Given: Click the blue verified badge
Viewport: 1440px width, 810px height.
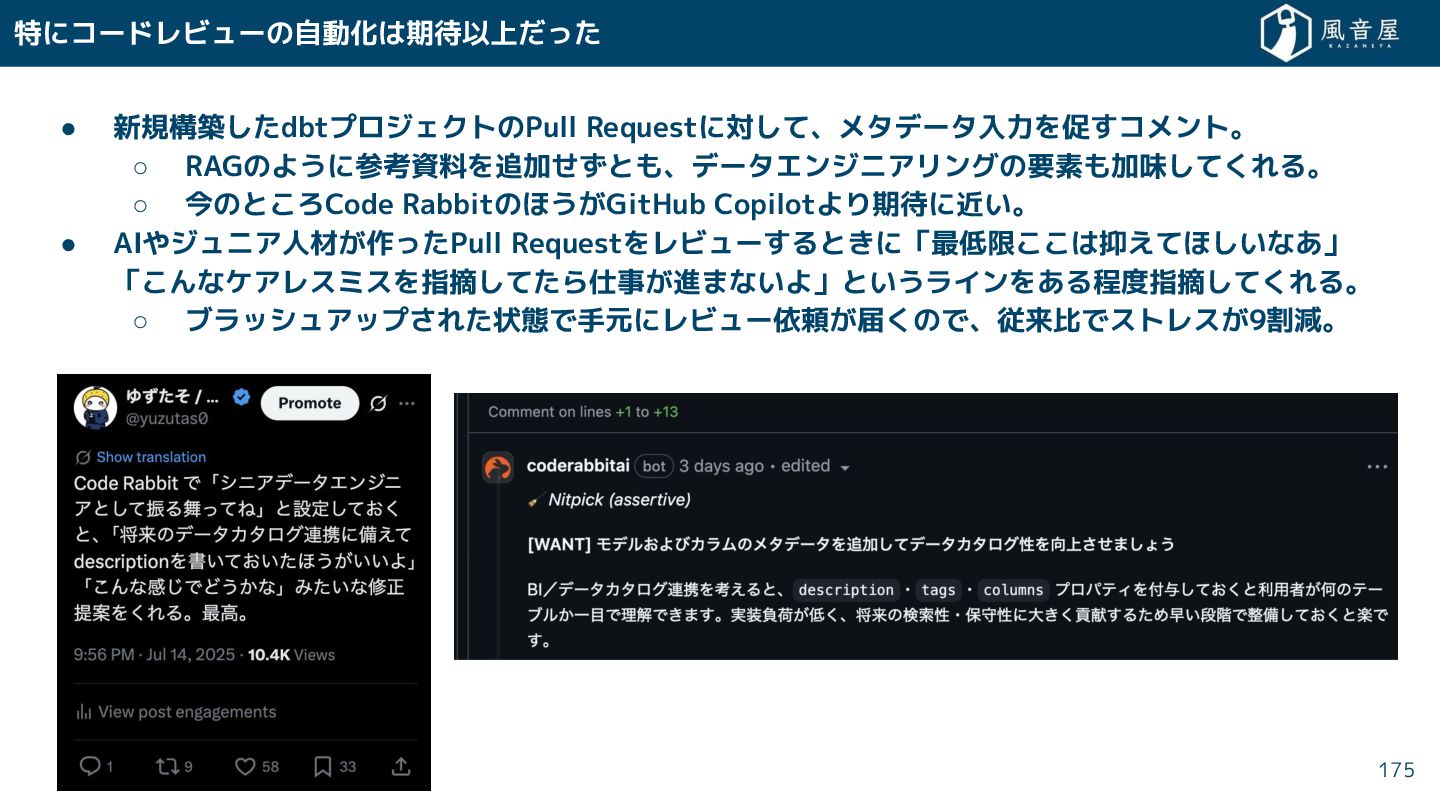Looking at the screenshot, I should click(241, 397).
